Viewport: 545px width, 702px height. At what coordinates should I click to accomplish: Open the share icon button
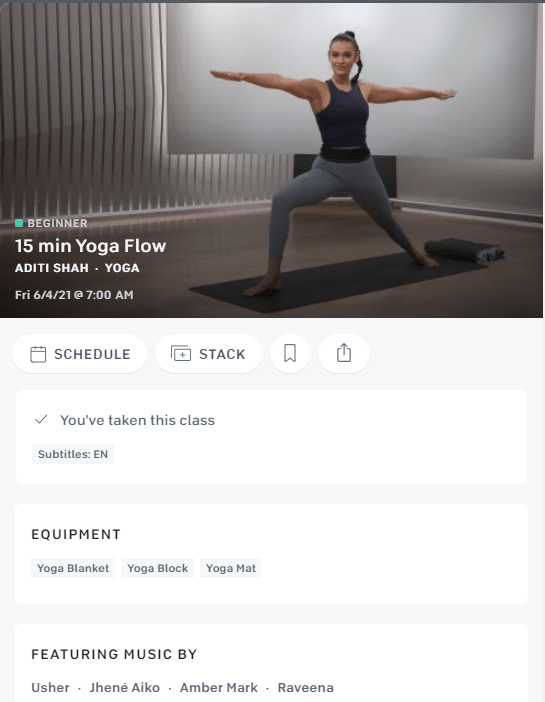click(344, 354)
